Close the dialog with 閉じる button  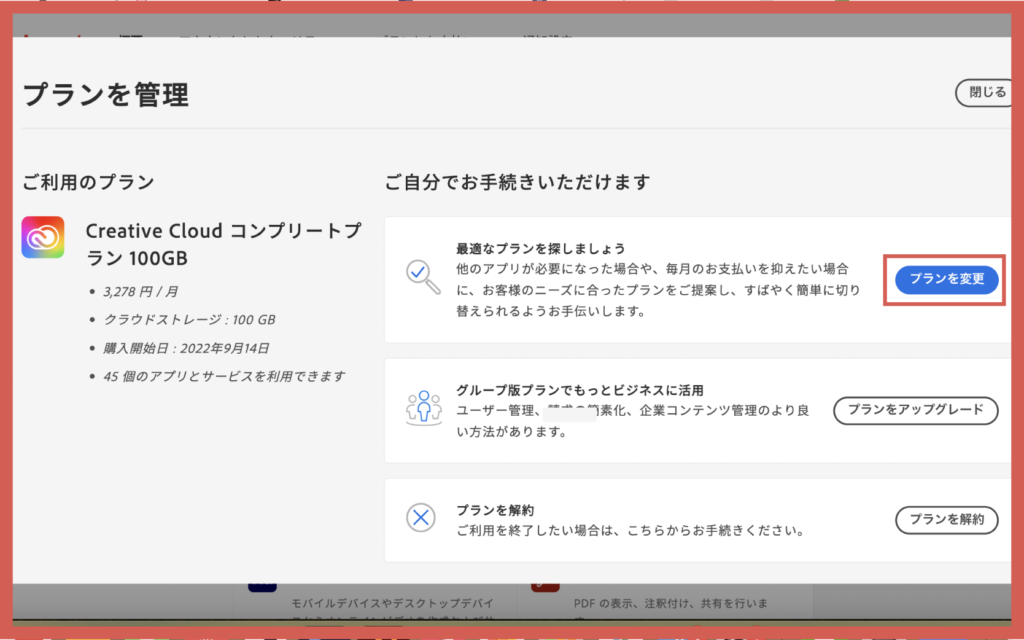985,93
